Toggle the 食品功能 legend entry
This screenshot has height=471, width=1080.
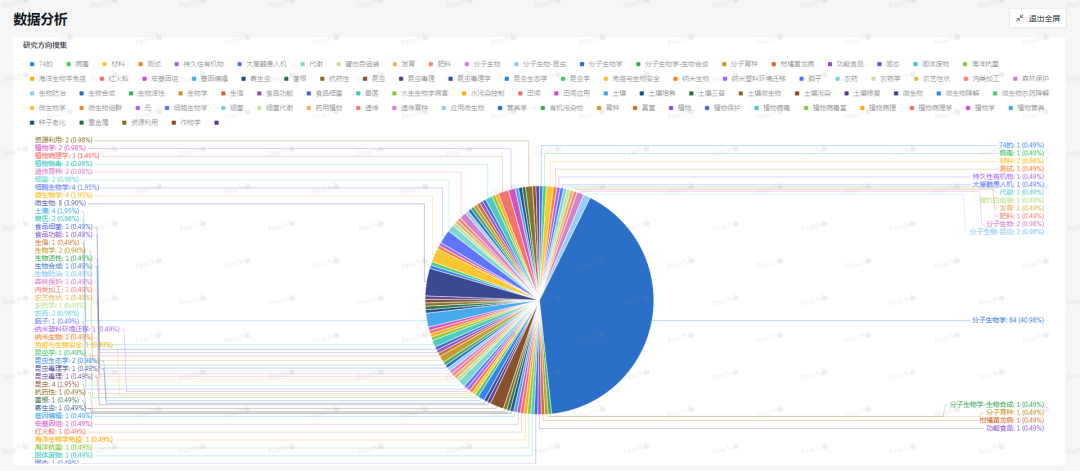[x=275, y=93]
